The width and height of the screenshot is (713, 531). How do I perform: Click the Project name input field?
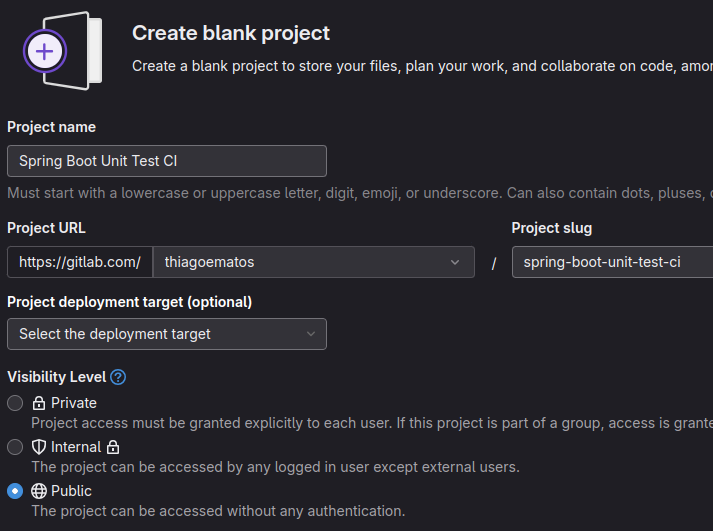(167, 161)
